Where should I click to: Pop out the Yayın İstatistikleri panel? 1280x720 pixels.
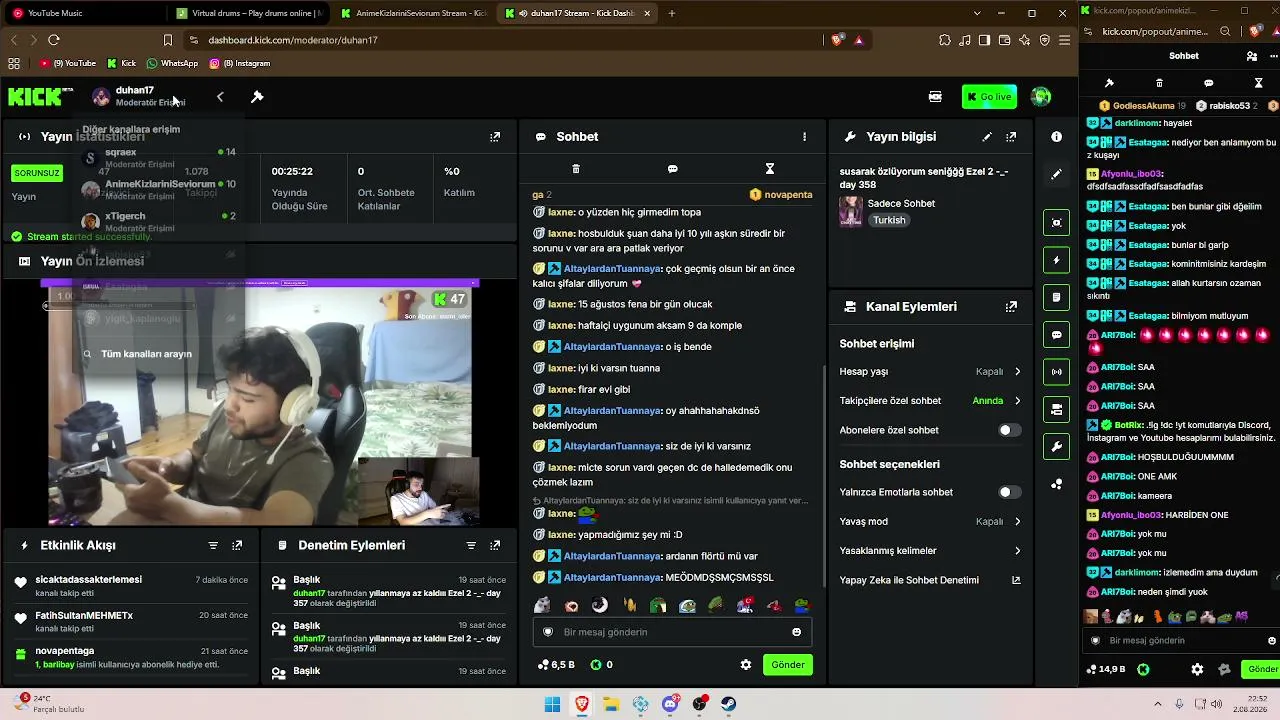[x=495, y=137]
